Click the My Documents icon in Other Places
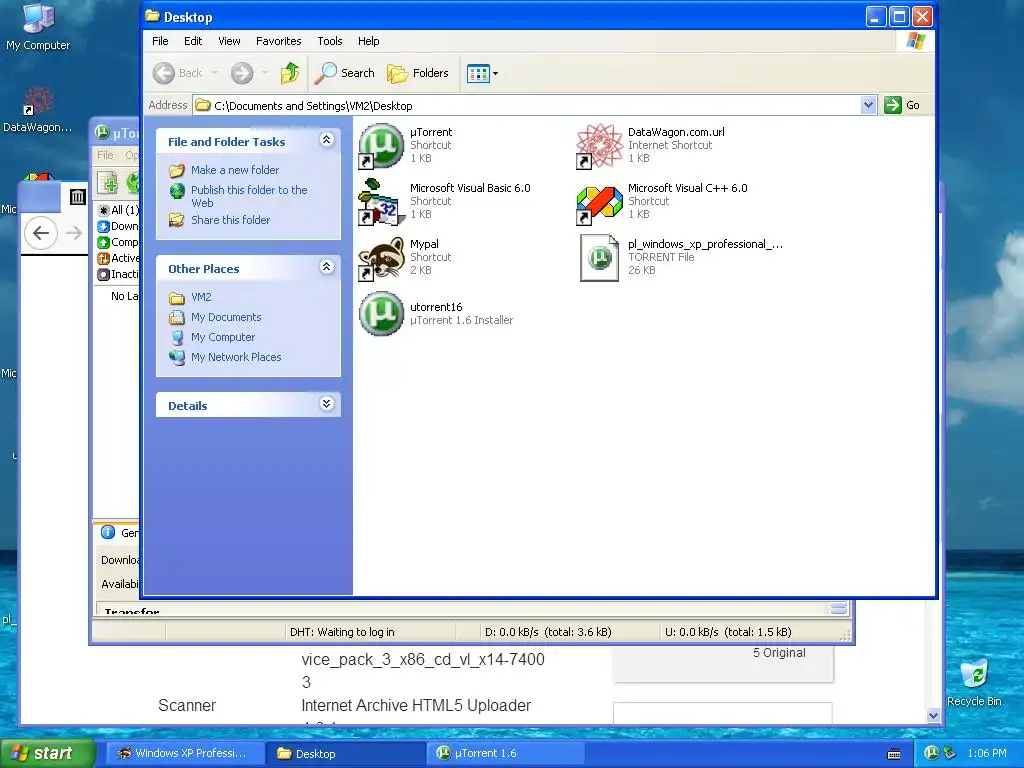 [x=177, y=317]
